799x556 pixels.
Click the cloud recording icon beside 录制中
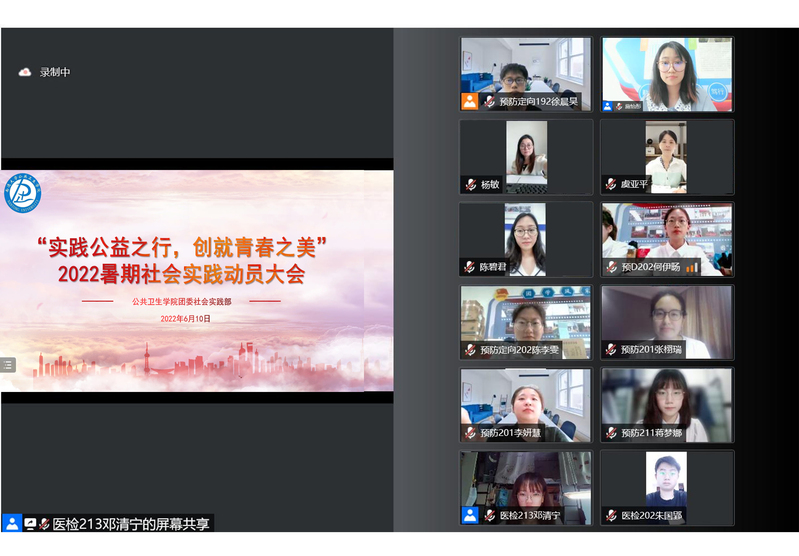point(24,72)
